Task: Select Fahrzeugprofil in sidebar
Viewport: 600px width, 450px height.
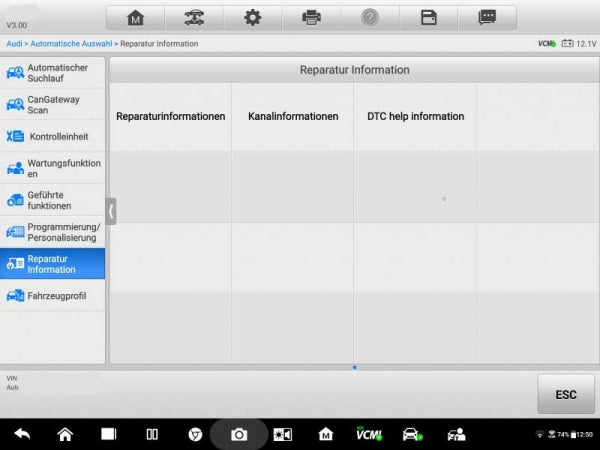Action: pos(52,295)
